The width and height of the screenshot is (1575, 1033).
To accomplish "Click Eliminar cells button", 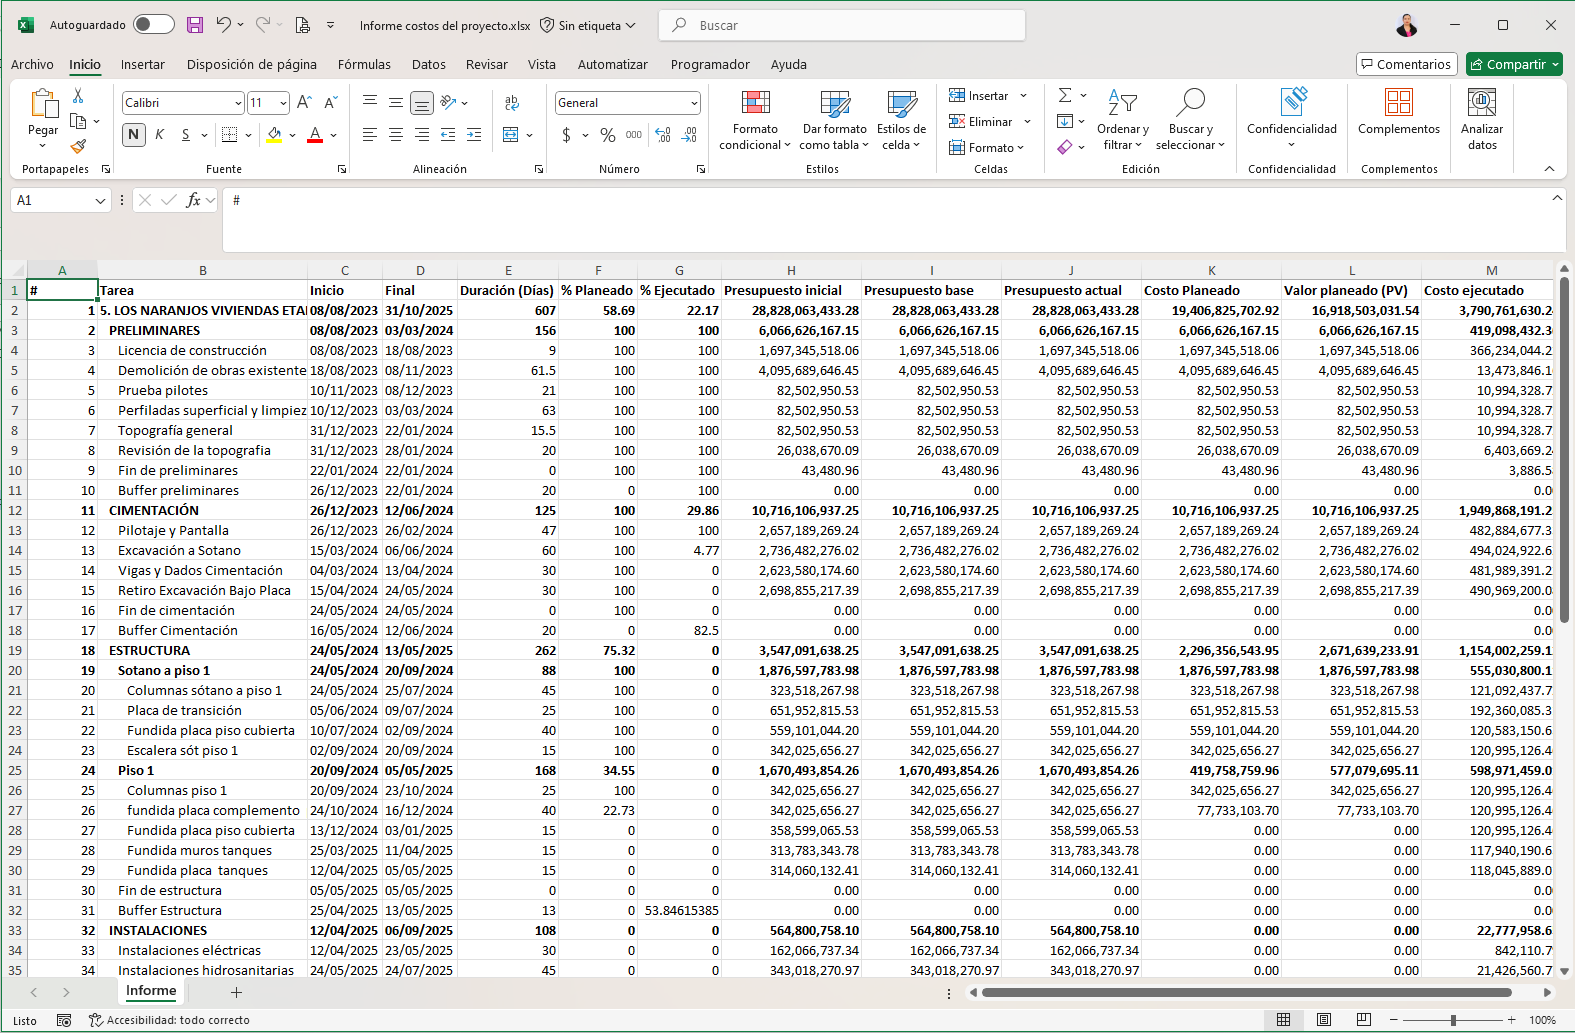I will pos(981,122).
